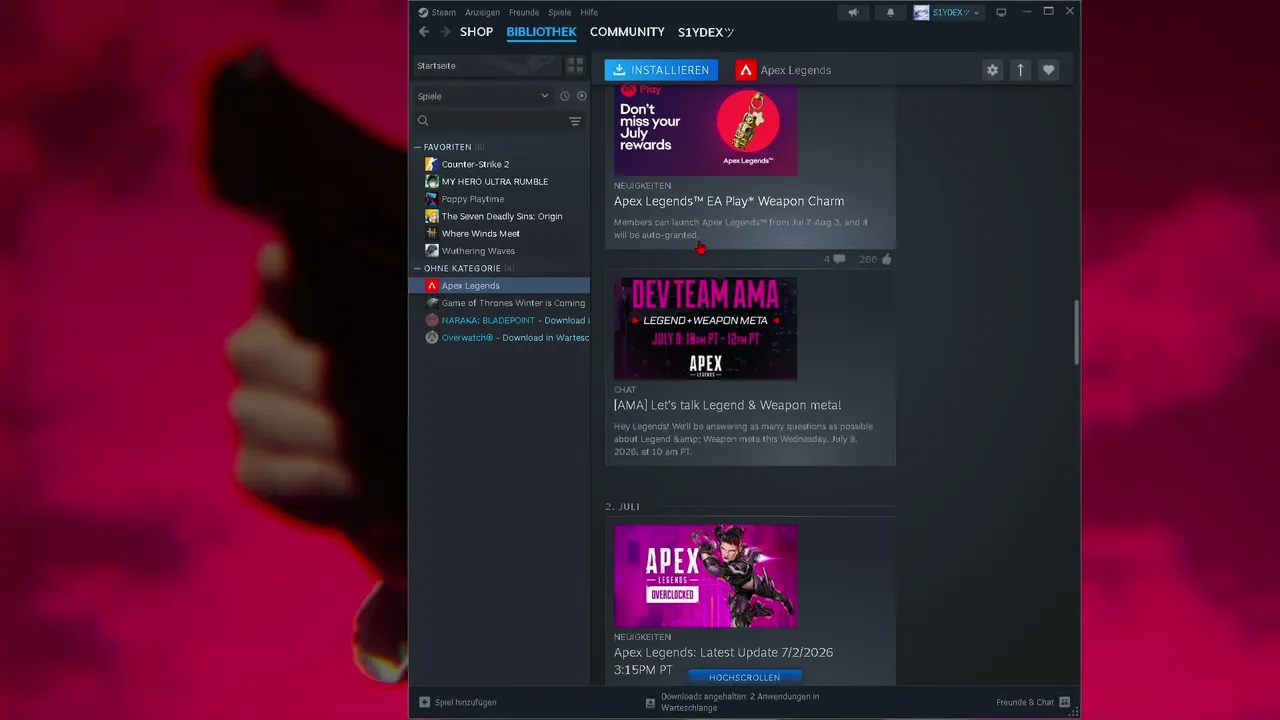This screenshot has width=1280, height=720.
Task: Click The Seven Deadly Sins: Origin icon
Action: point(431,216)
